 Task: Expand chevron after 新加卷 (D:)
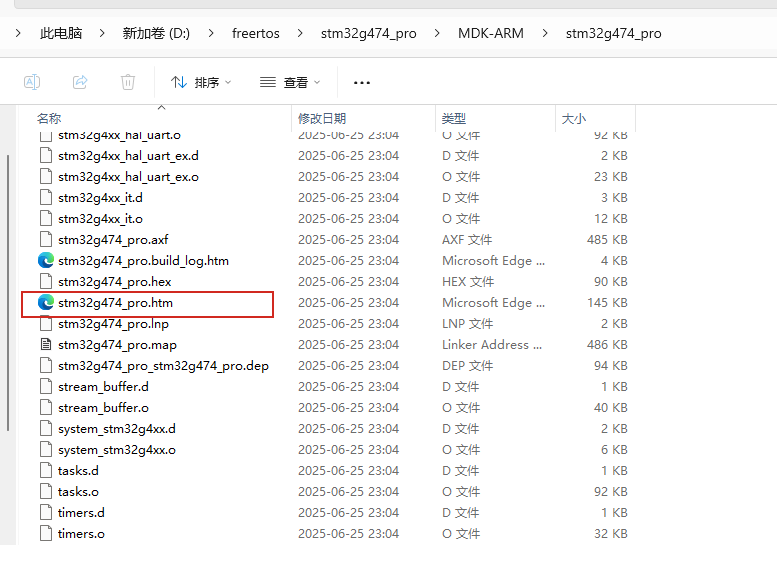211,33
